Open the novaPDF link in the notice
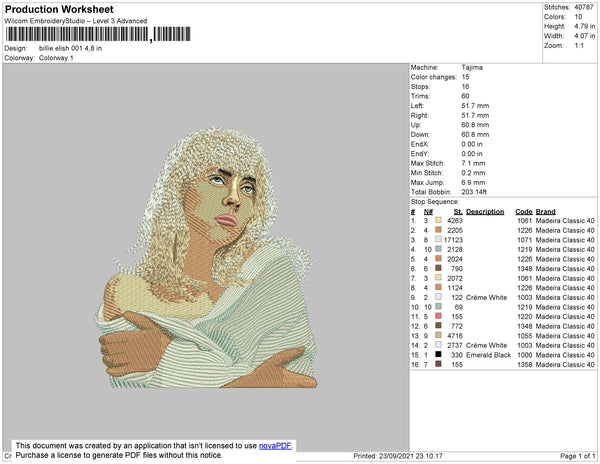 pos(276,446)
